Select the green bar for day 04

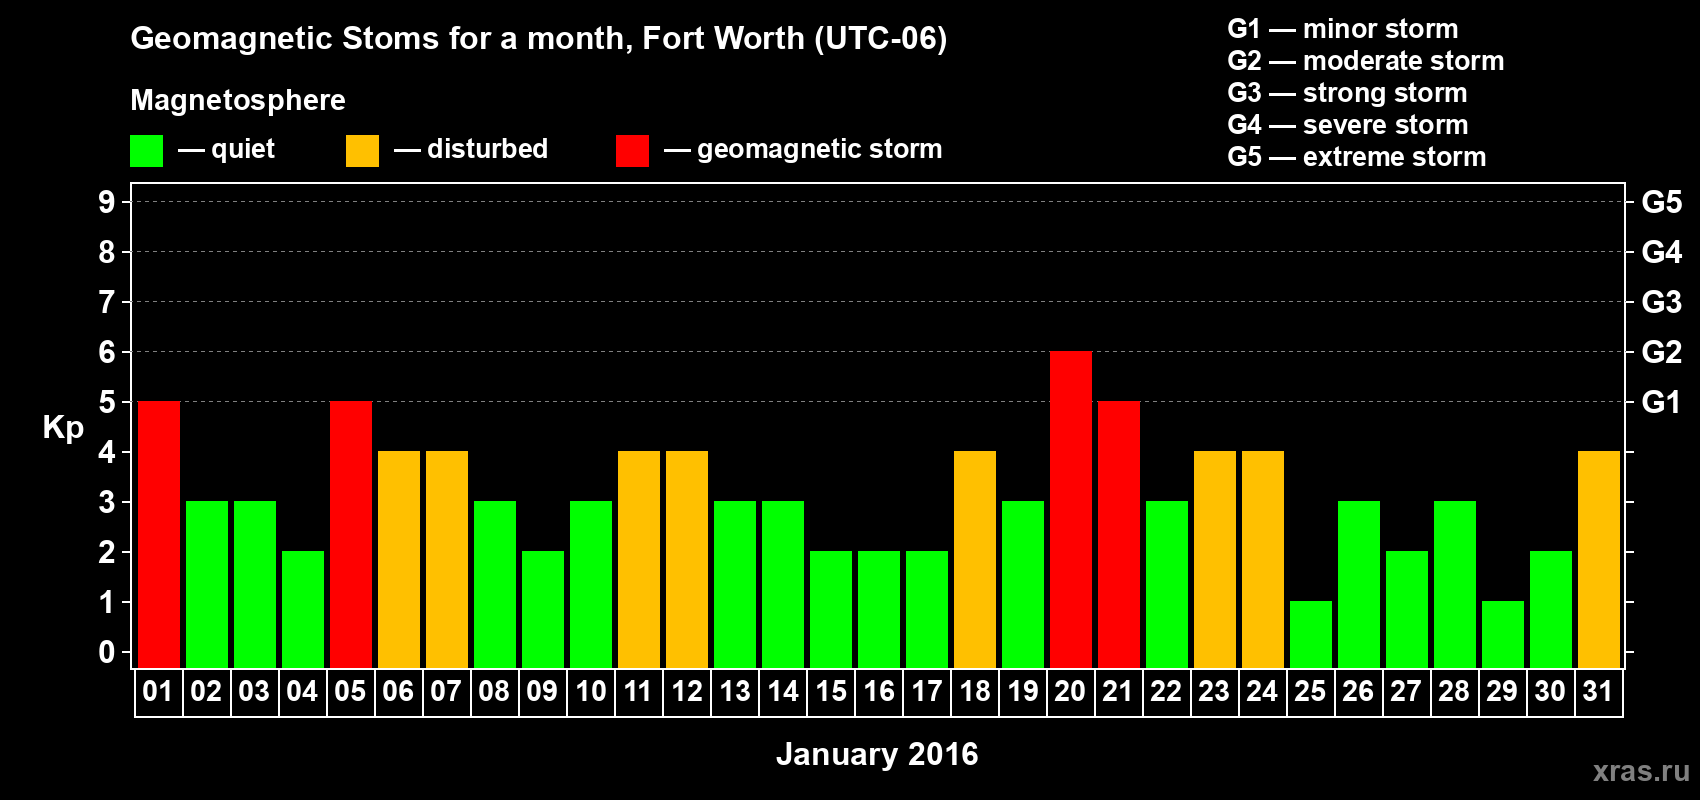point(303,610)
